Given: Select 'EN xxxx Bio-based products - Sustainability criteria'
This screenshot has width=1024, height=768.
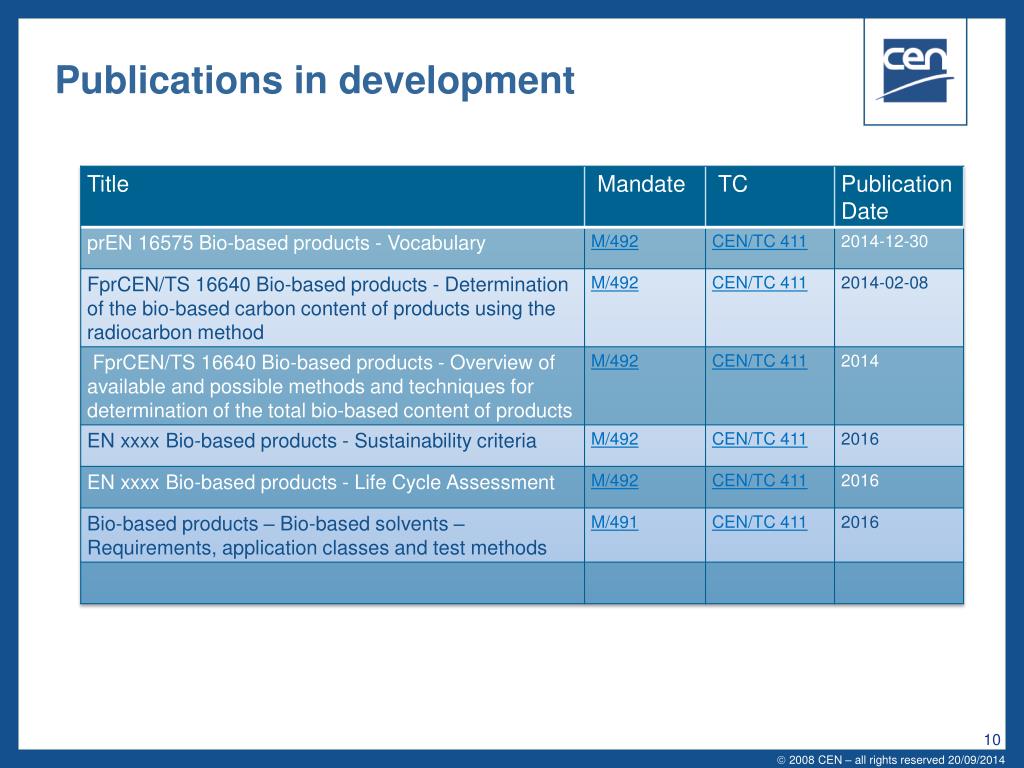Looking at the screenshot, I should (312, 441).
